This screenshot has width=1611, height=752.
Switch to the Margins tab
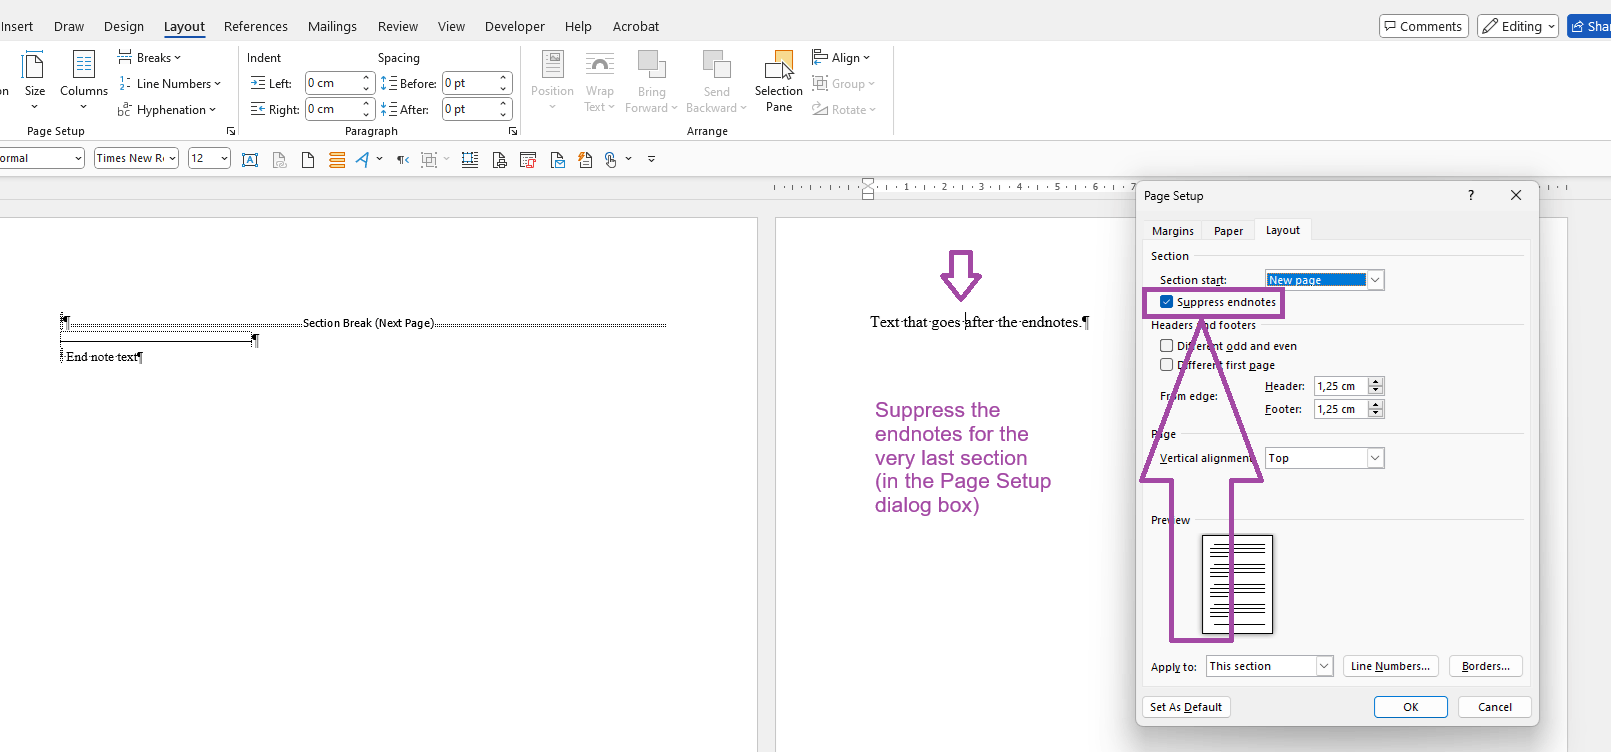click(x=1173, y=231)
